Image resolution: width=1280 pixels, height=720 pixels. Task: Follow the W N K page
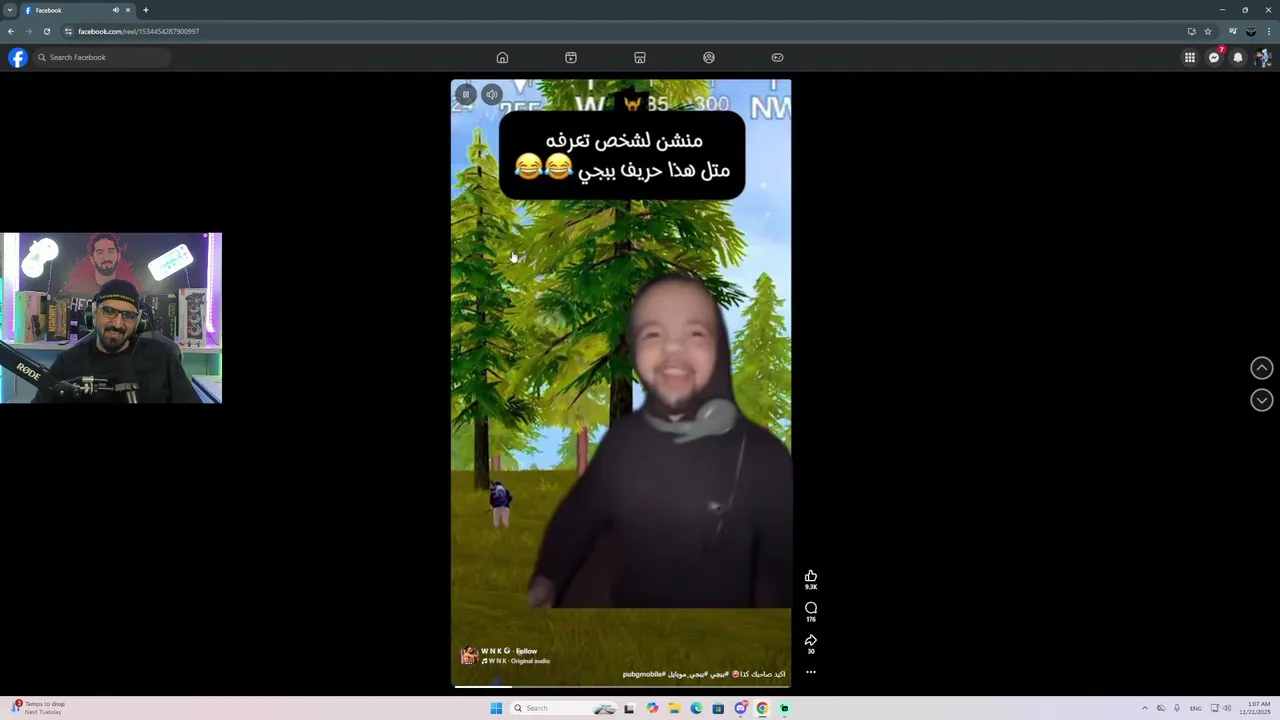coord(527,651)
